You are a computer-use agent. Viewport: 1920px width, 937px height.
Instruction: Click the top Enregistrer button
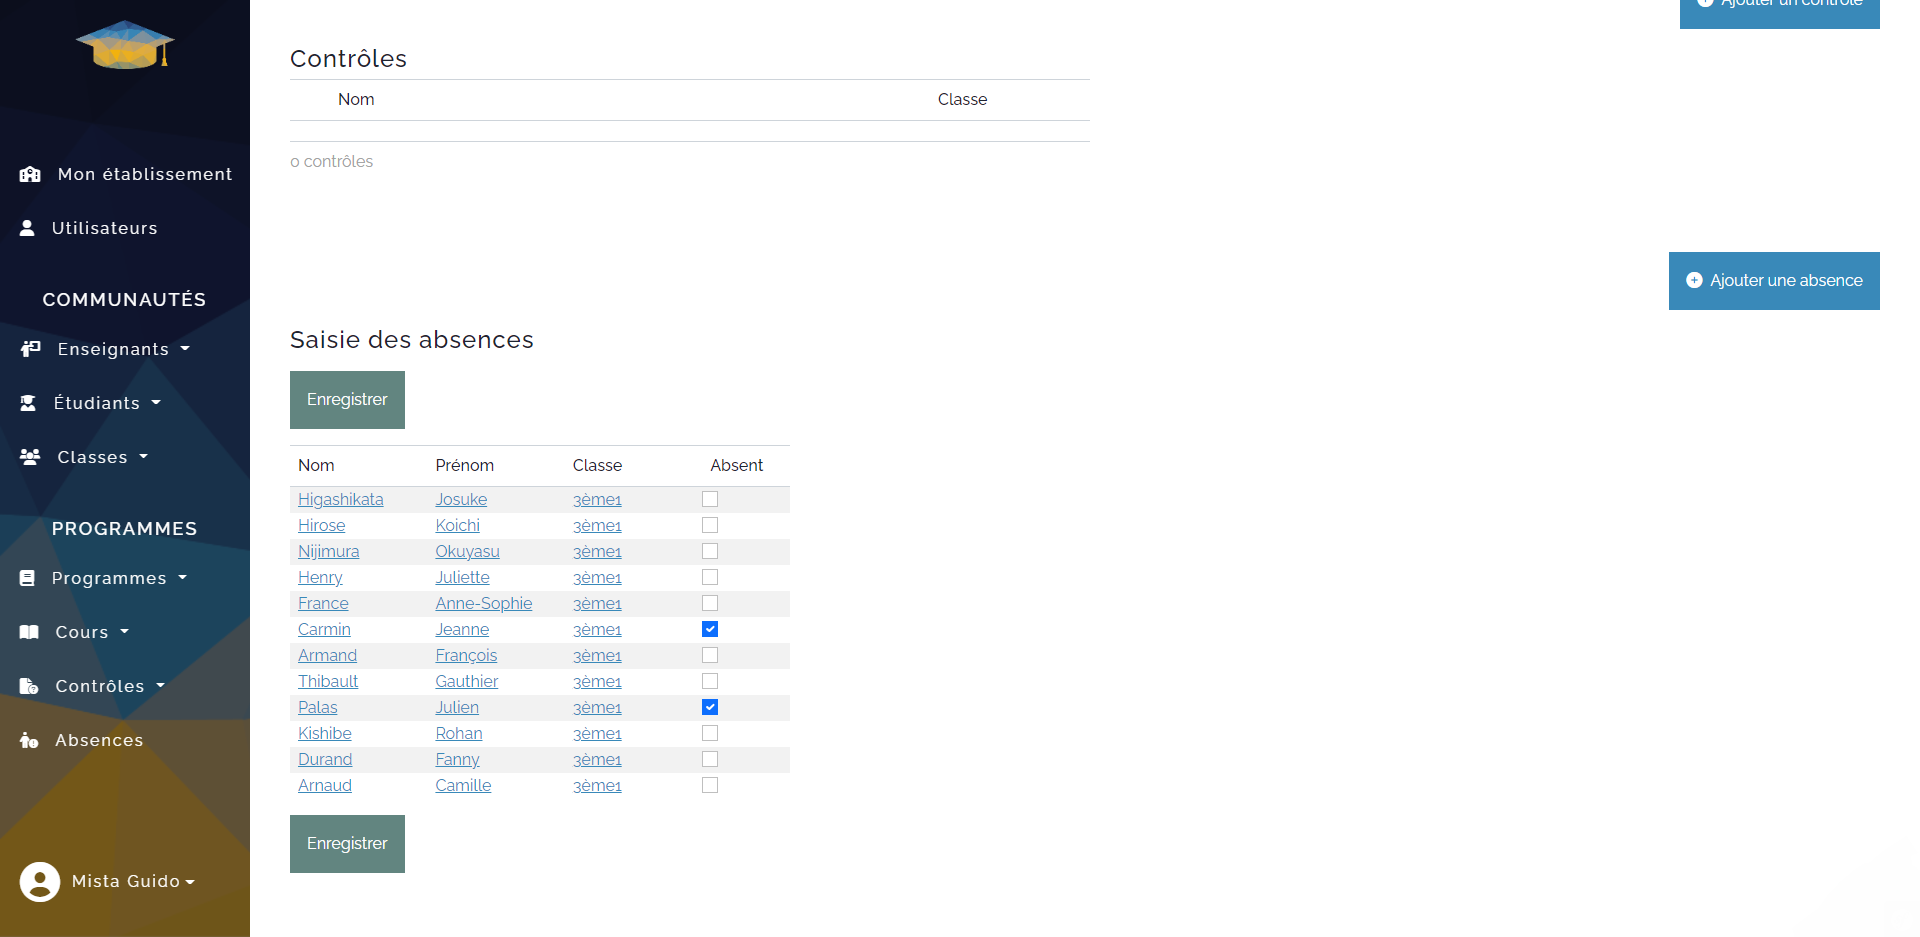point(347,400)
